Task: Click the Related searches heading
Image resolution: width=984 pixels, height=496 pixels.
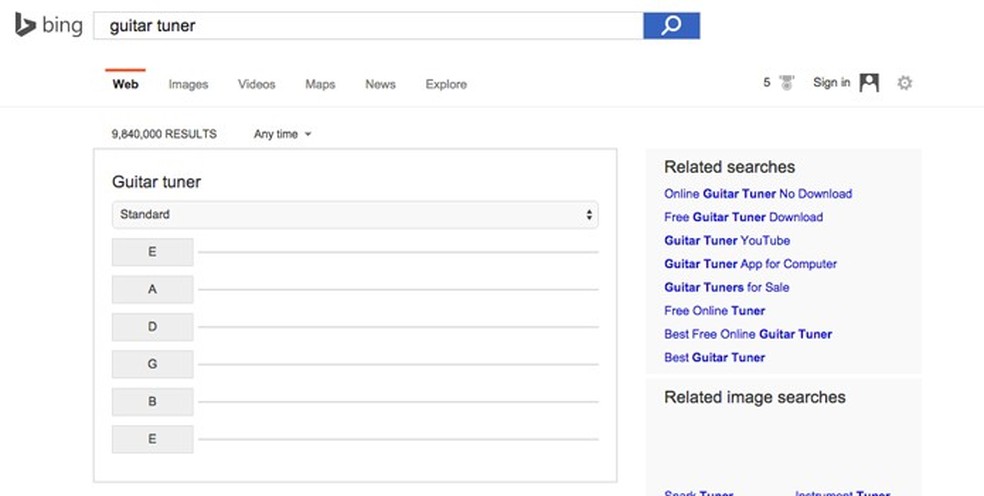Action: click(729, 167)
